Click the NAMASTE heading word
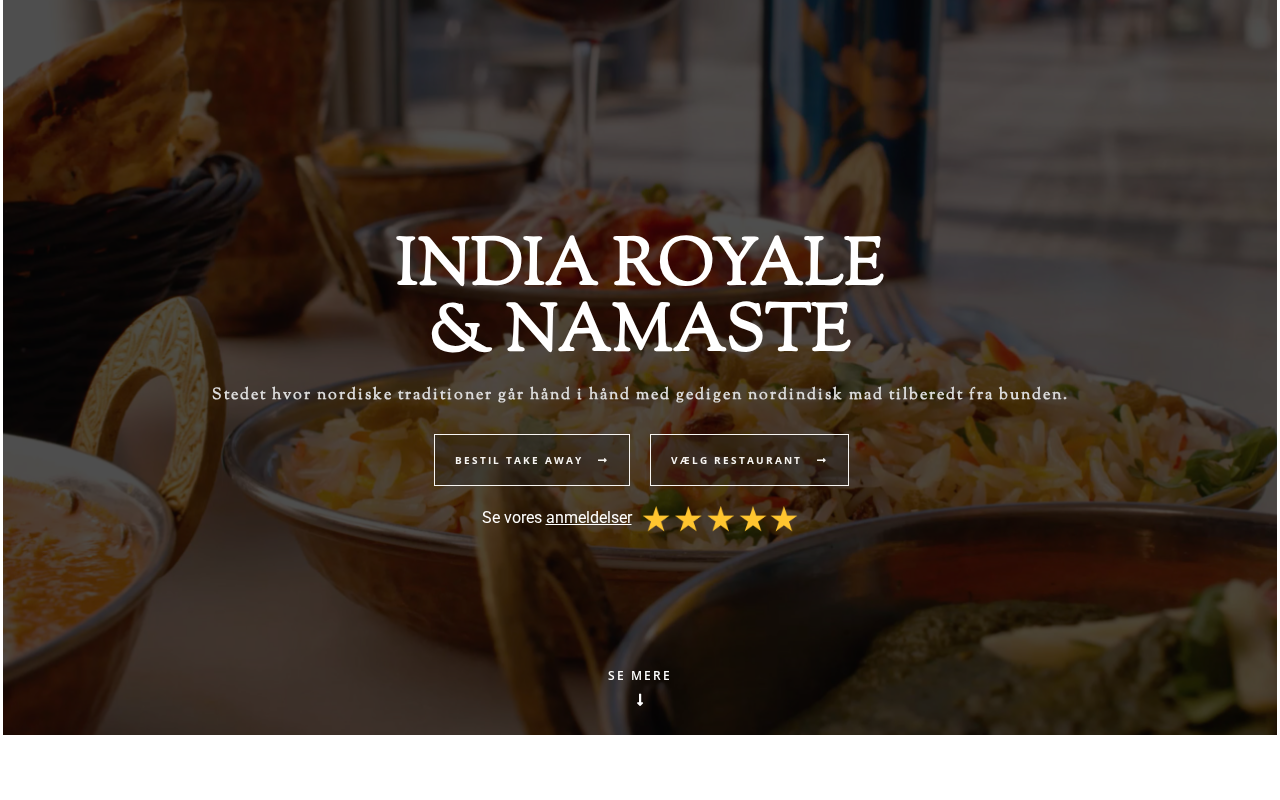Image resolution: width=1280 pixels, height=800 pixels. [677, 328]
